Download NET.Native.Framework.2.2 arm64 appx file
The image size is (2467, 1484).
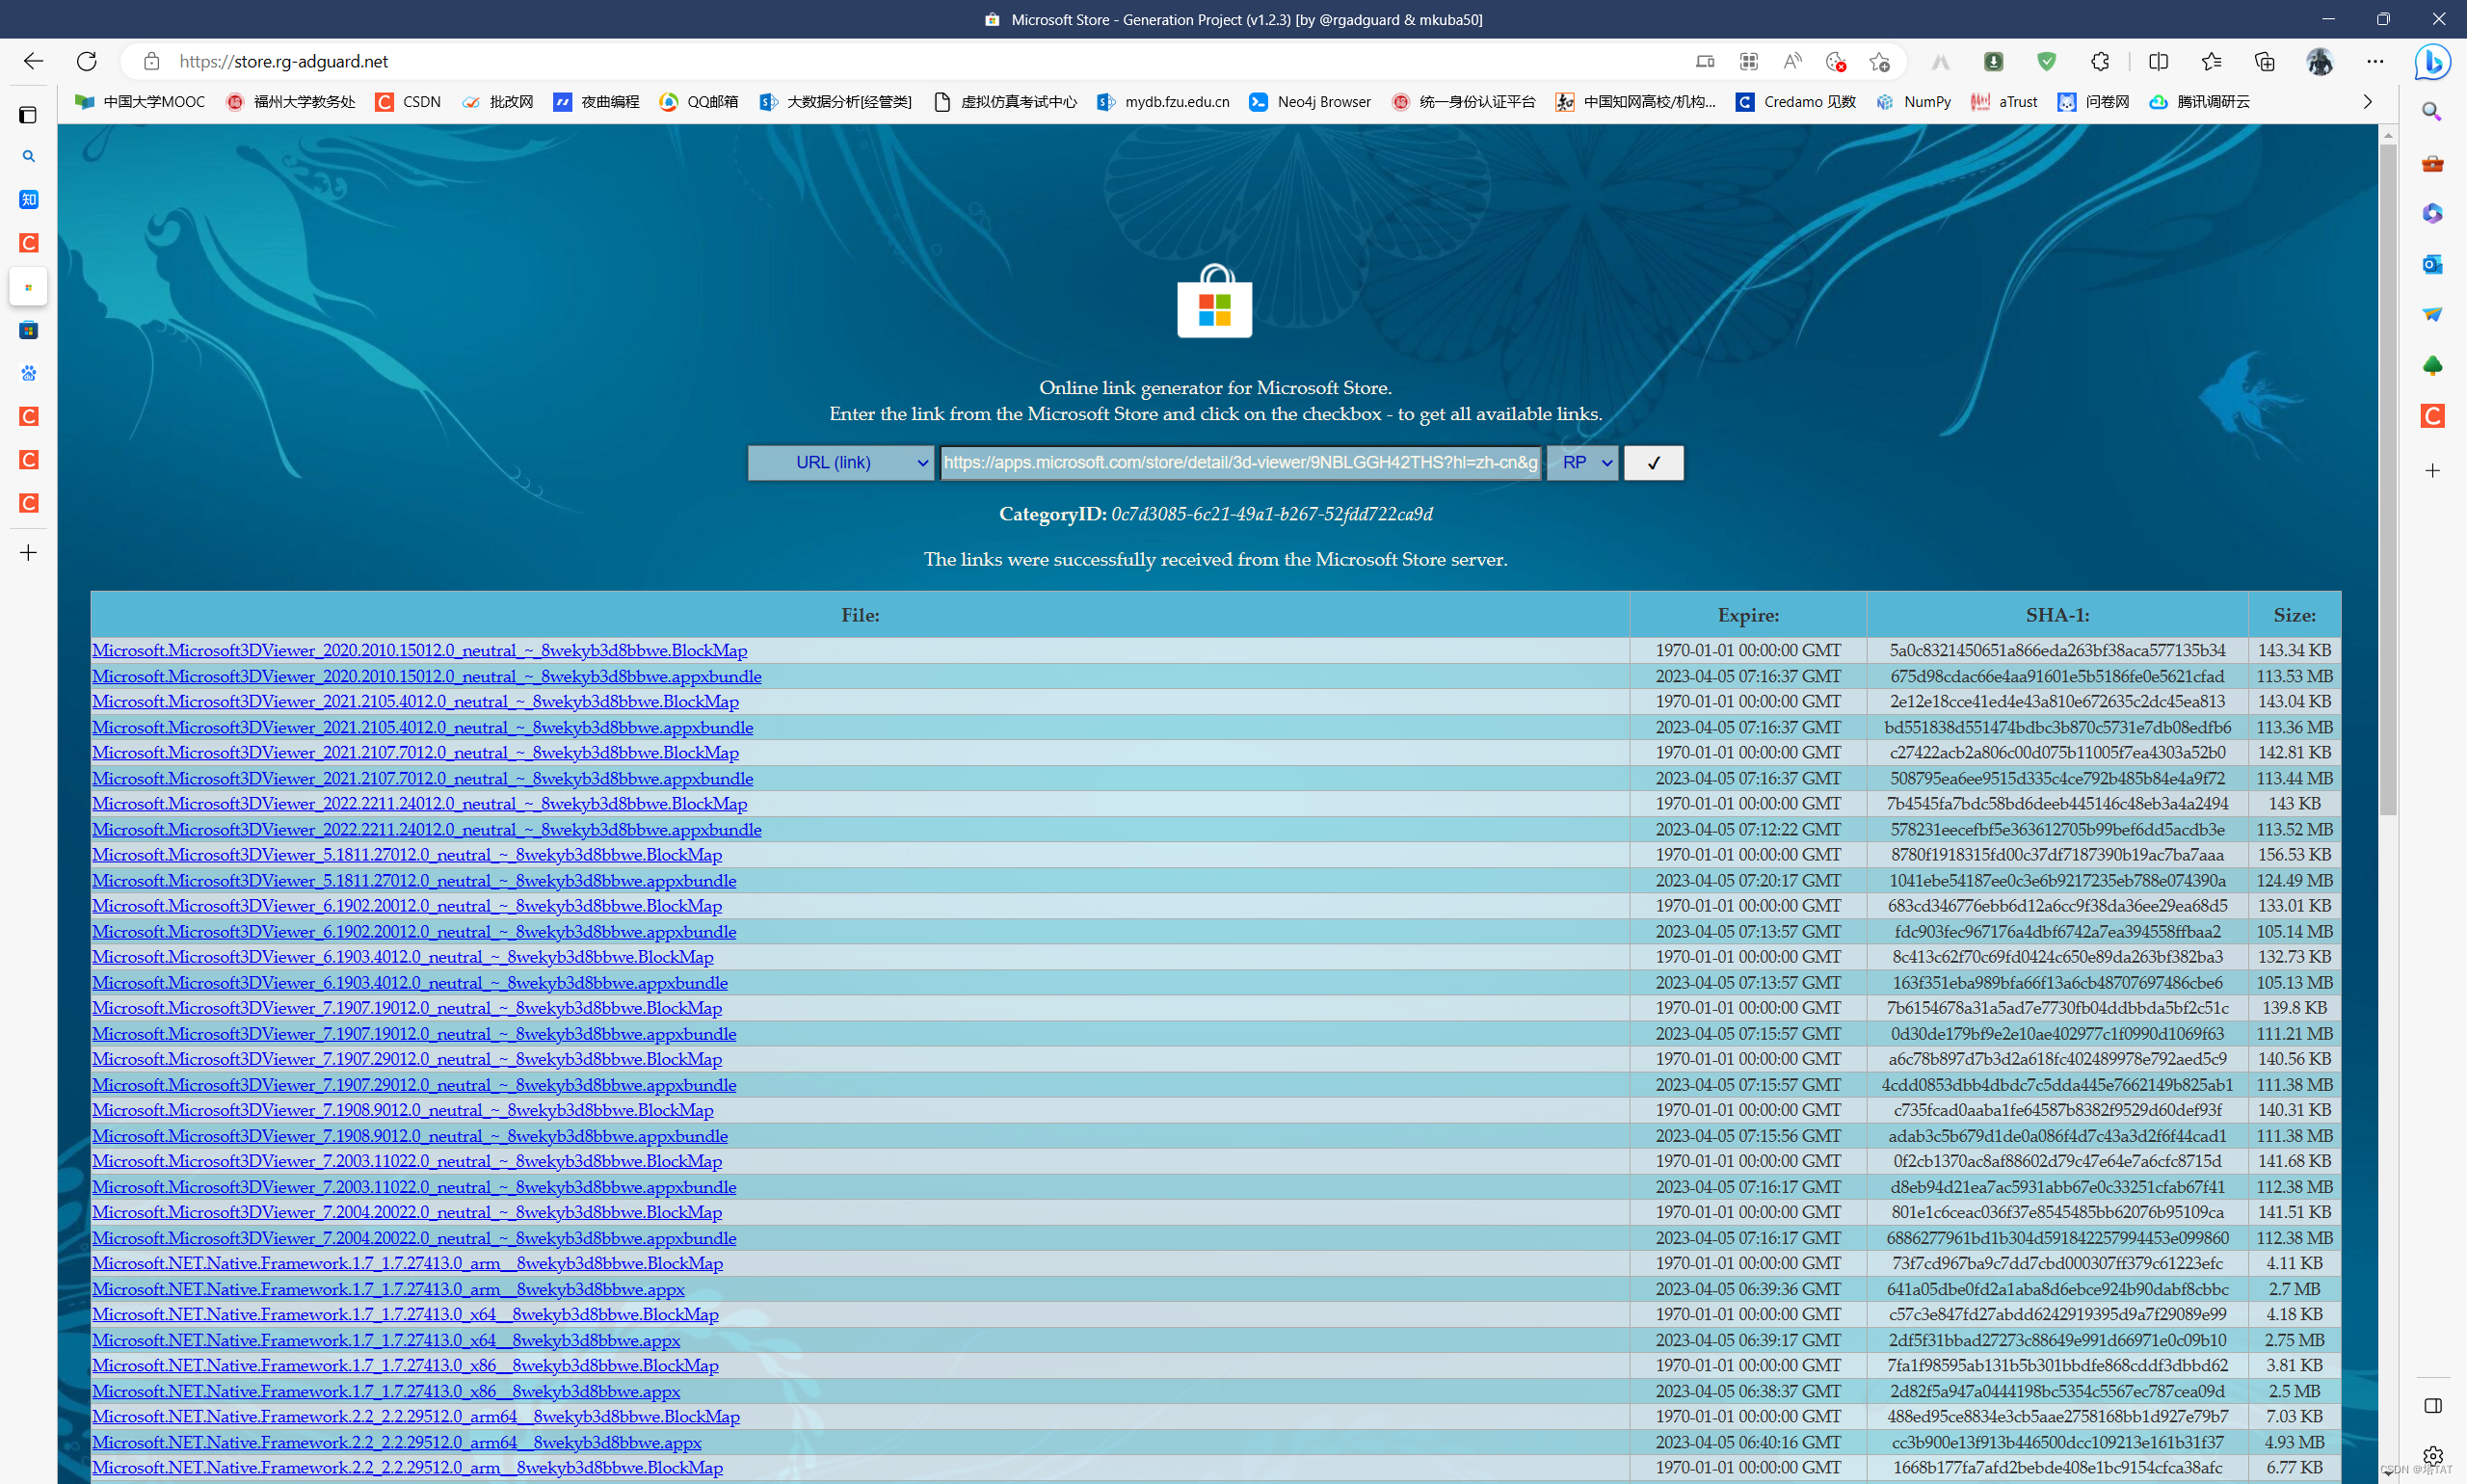pos(397,1442)
